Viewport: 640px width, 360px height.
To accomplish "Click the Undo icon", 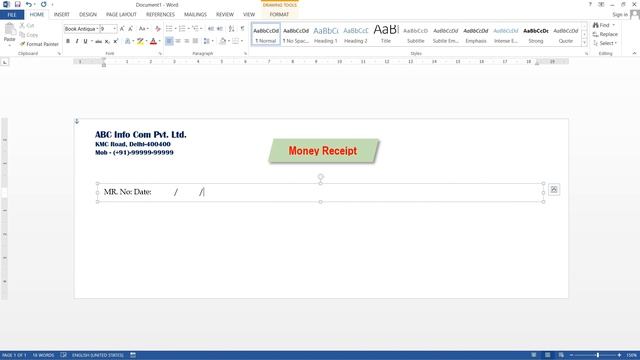I will (29, 4).
